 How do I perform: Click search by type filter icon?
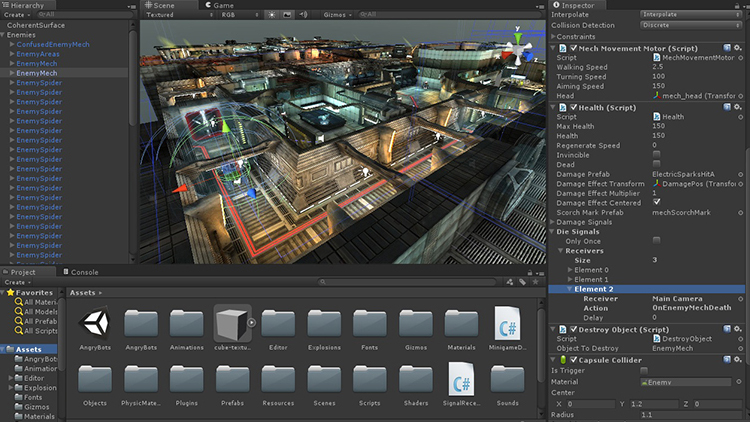point(510,282)
